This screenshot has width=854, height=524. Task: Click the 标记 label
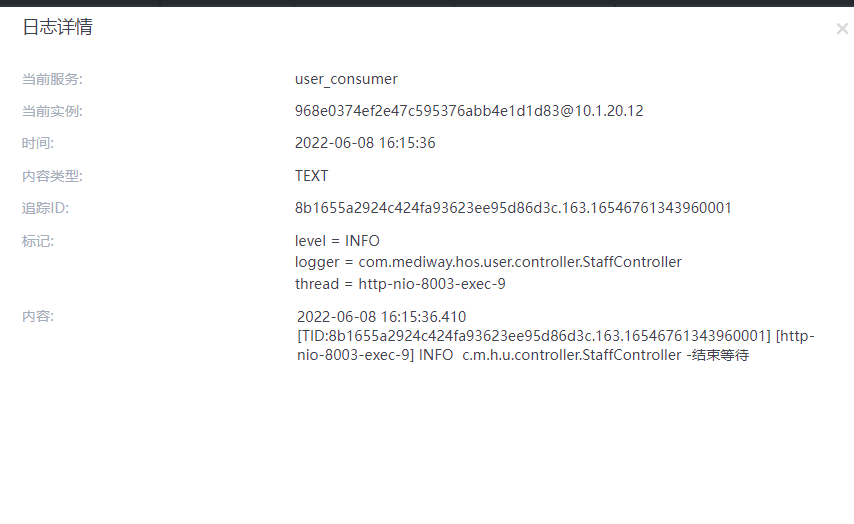[38, 241]
